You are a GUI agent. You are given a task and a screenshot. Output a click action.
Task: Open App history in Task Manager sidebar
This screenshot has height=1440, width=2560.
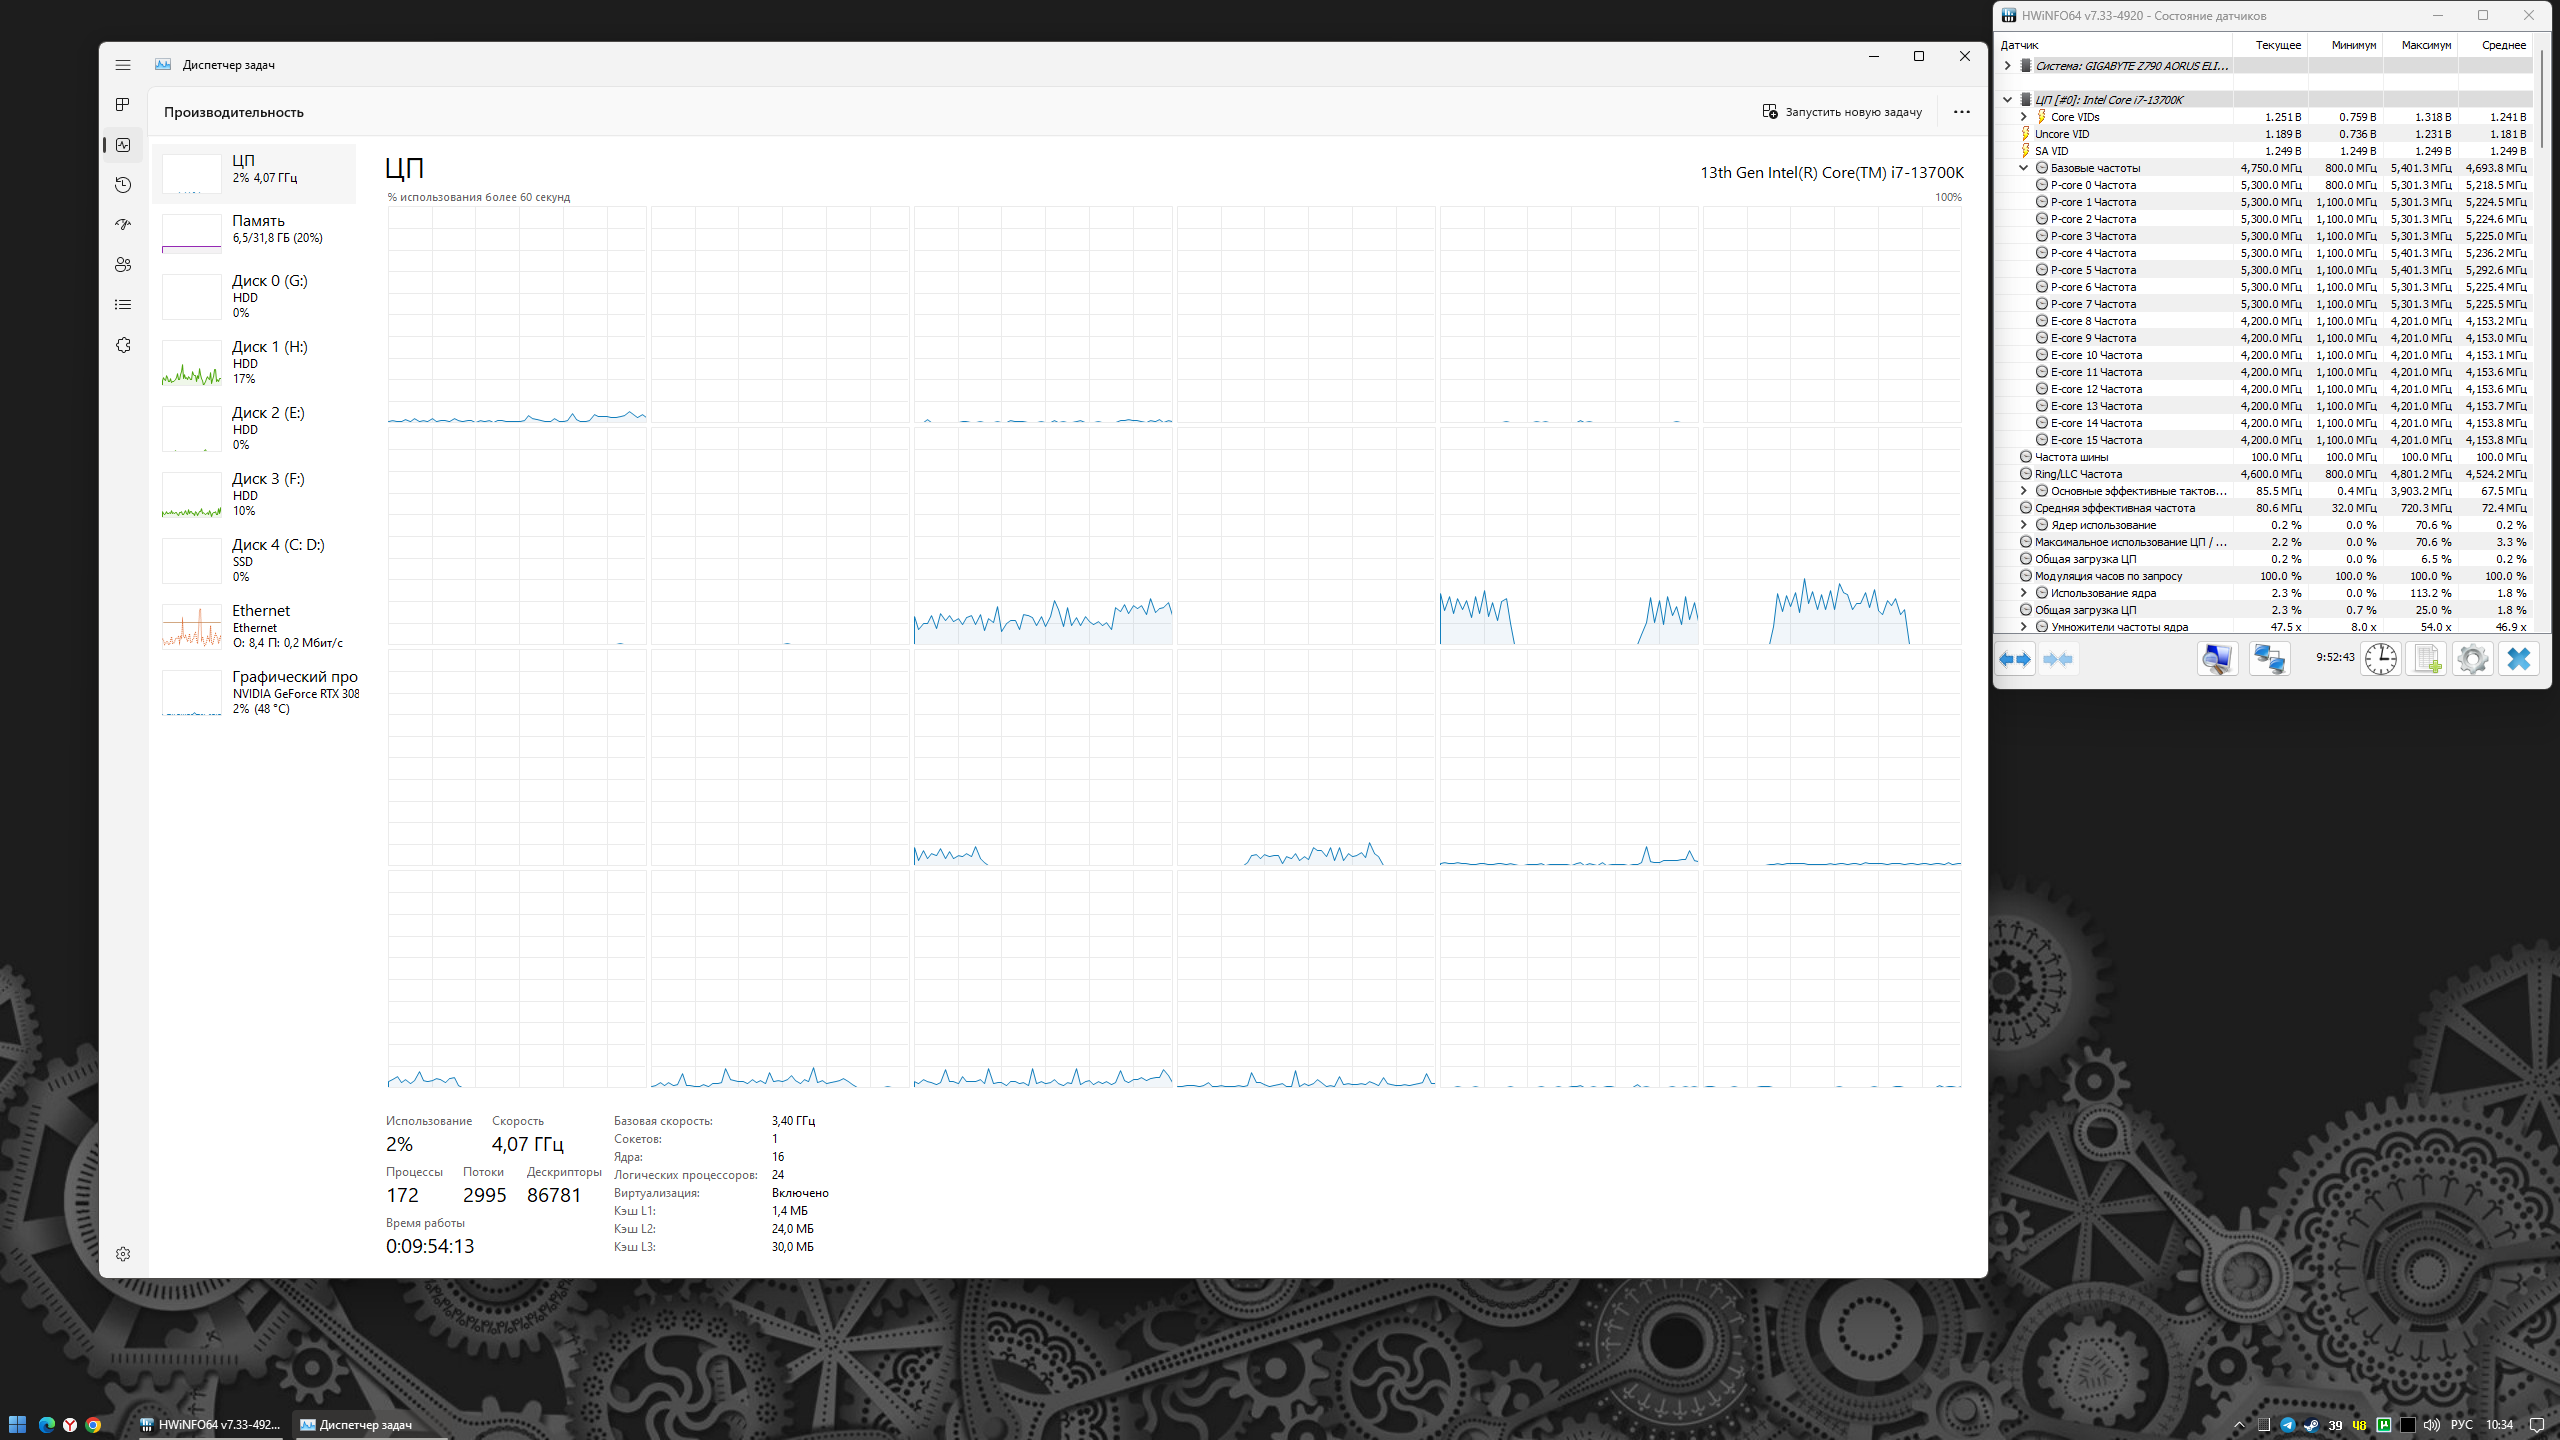click(x=123, y=185)
